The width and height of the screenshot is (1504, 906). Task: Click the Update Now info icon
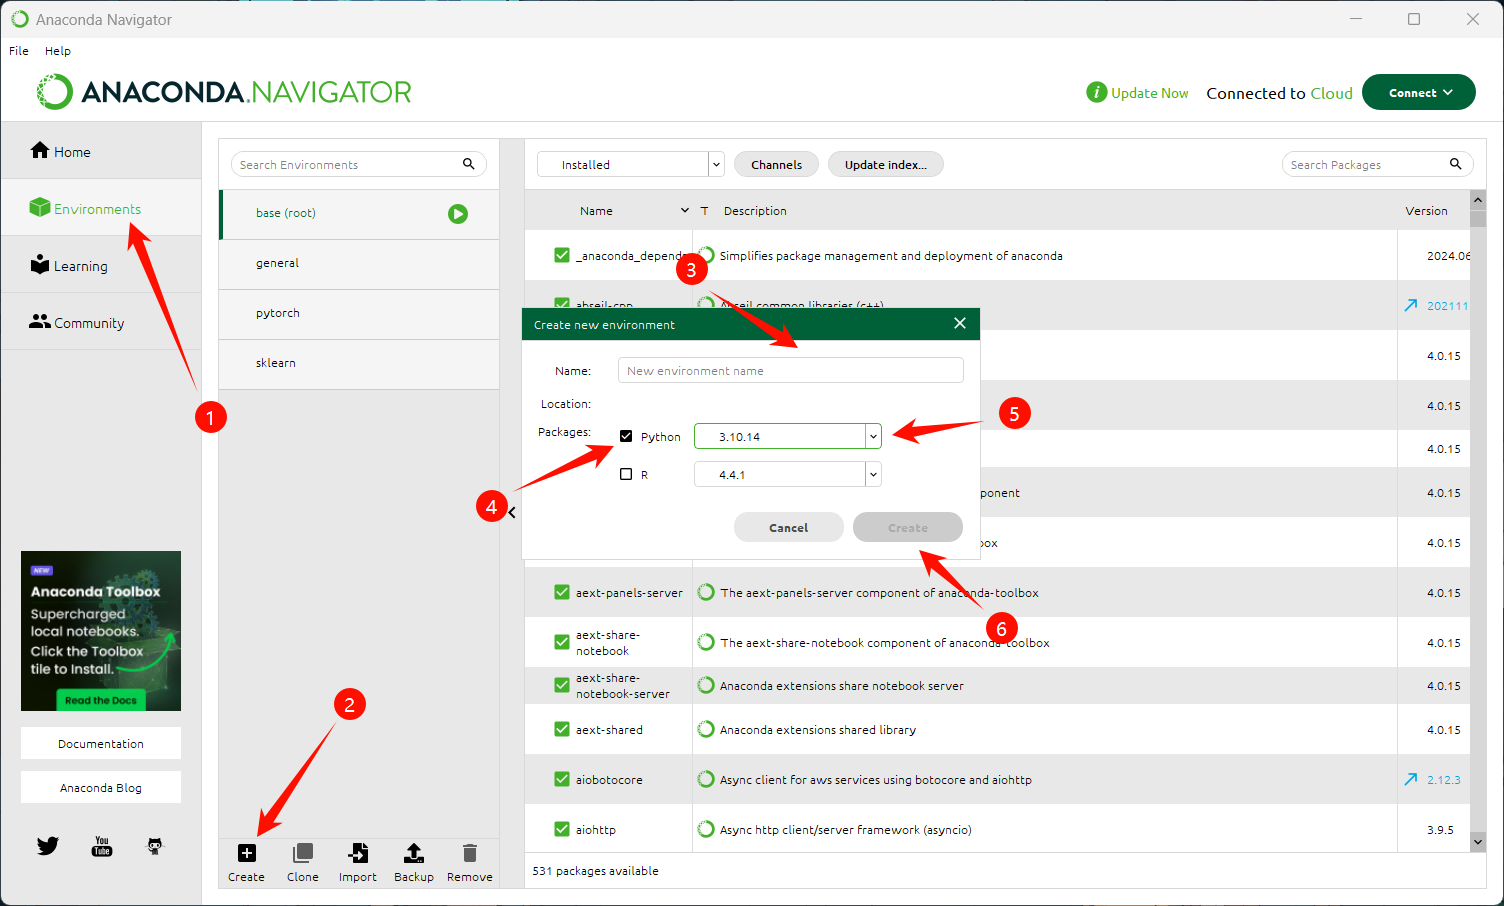tap(1096, 92)
